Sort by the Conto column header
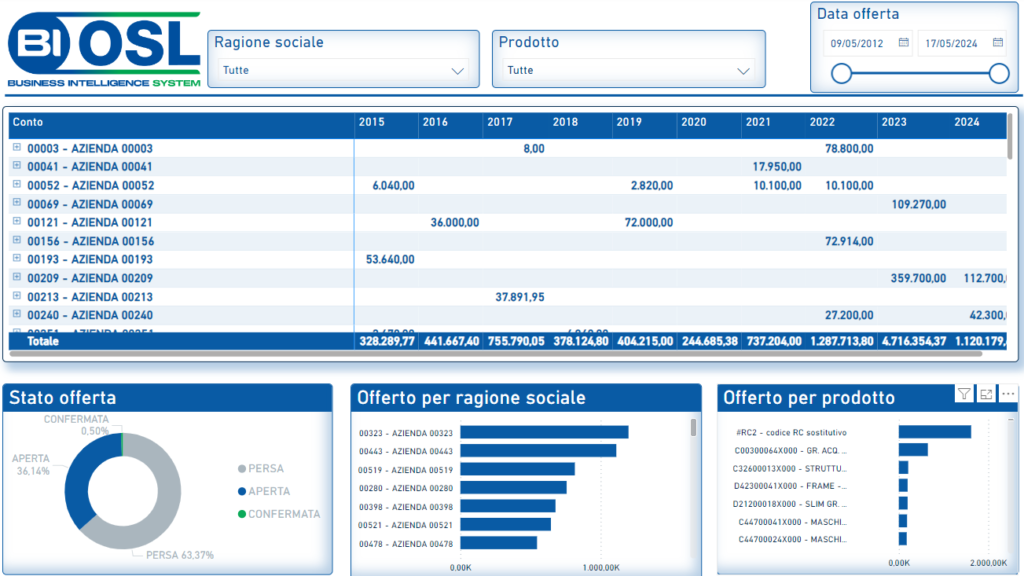 point(28,122)
